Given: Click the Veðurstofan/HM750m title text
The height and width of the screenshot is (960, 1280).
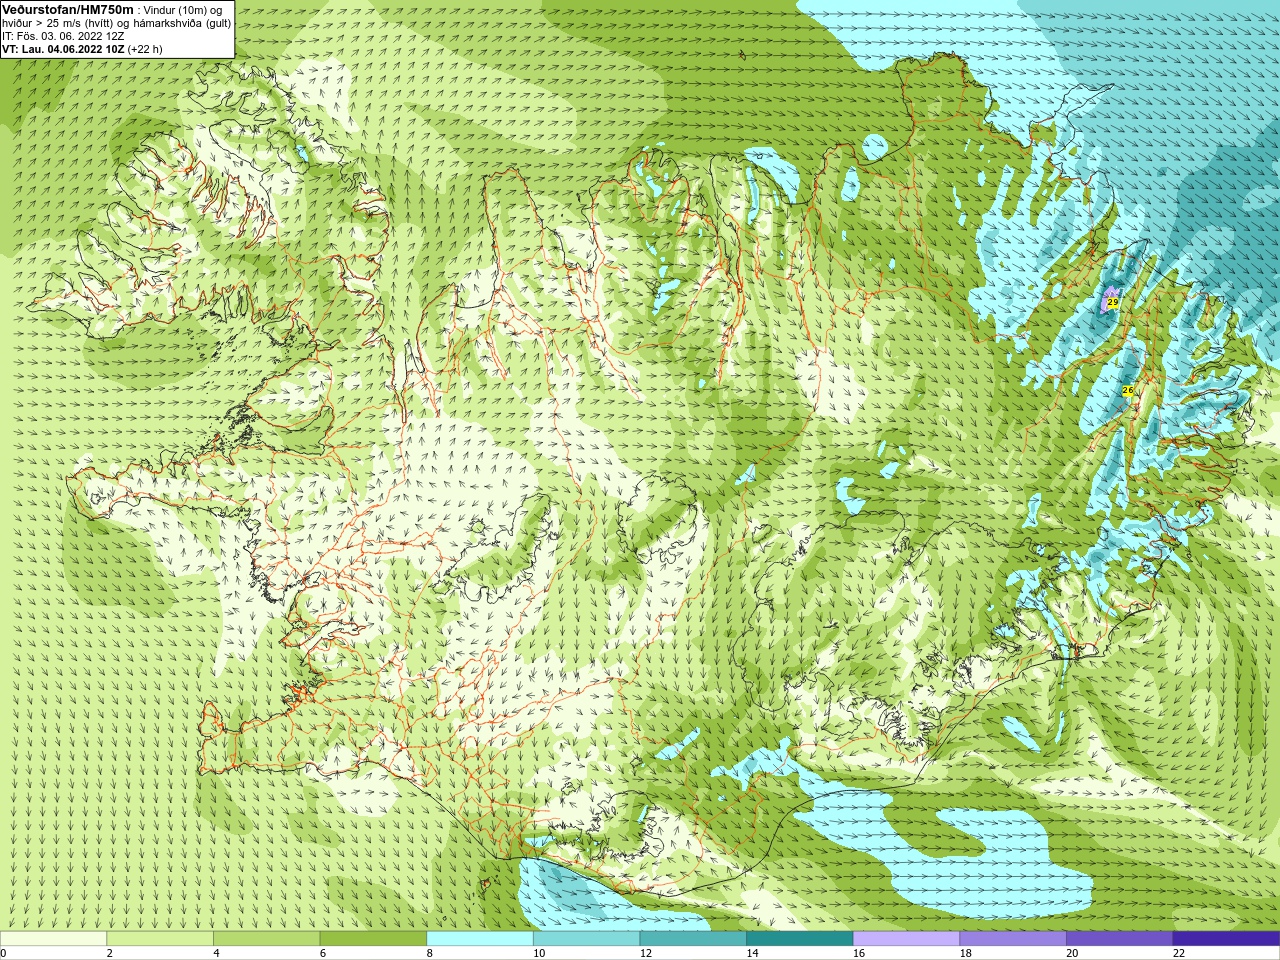Looking at the screenshot, I should pos(67,9).
